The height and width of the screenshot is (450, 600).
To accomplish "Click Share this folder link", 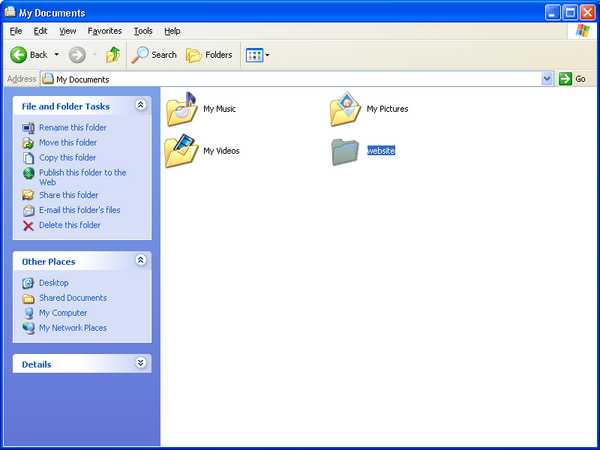I will [68, 195].
